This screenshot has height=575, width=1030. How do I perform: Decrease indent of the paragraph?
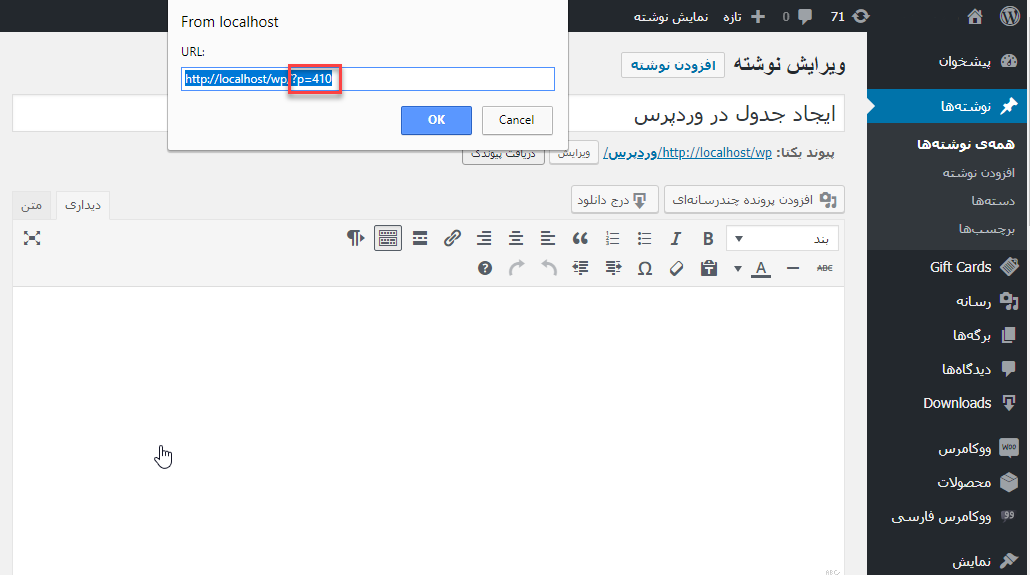click(x=613, y=268)
